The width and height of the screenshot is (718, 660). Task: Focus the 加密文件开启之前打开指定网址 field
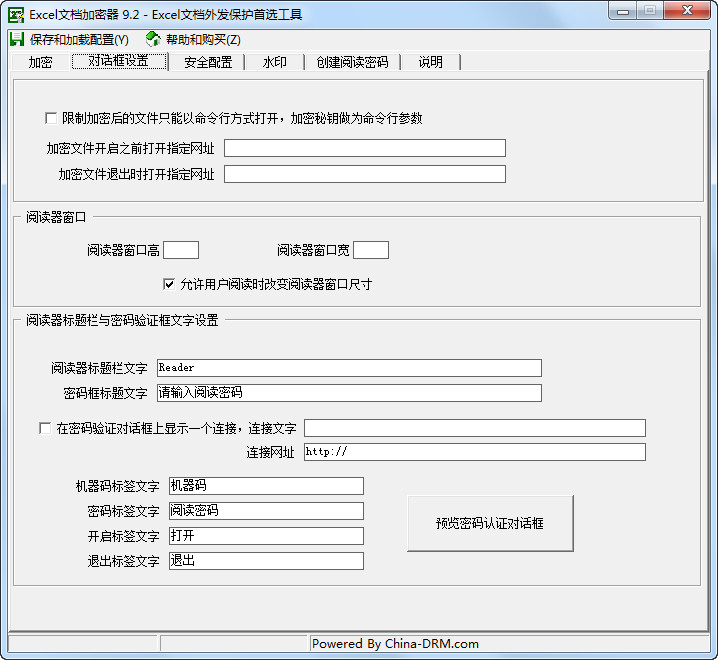tap(365, 148)
